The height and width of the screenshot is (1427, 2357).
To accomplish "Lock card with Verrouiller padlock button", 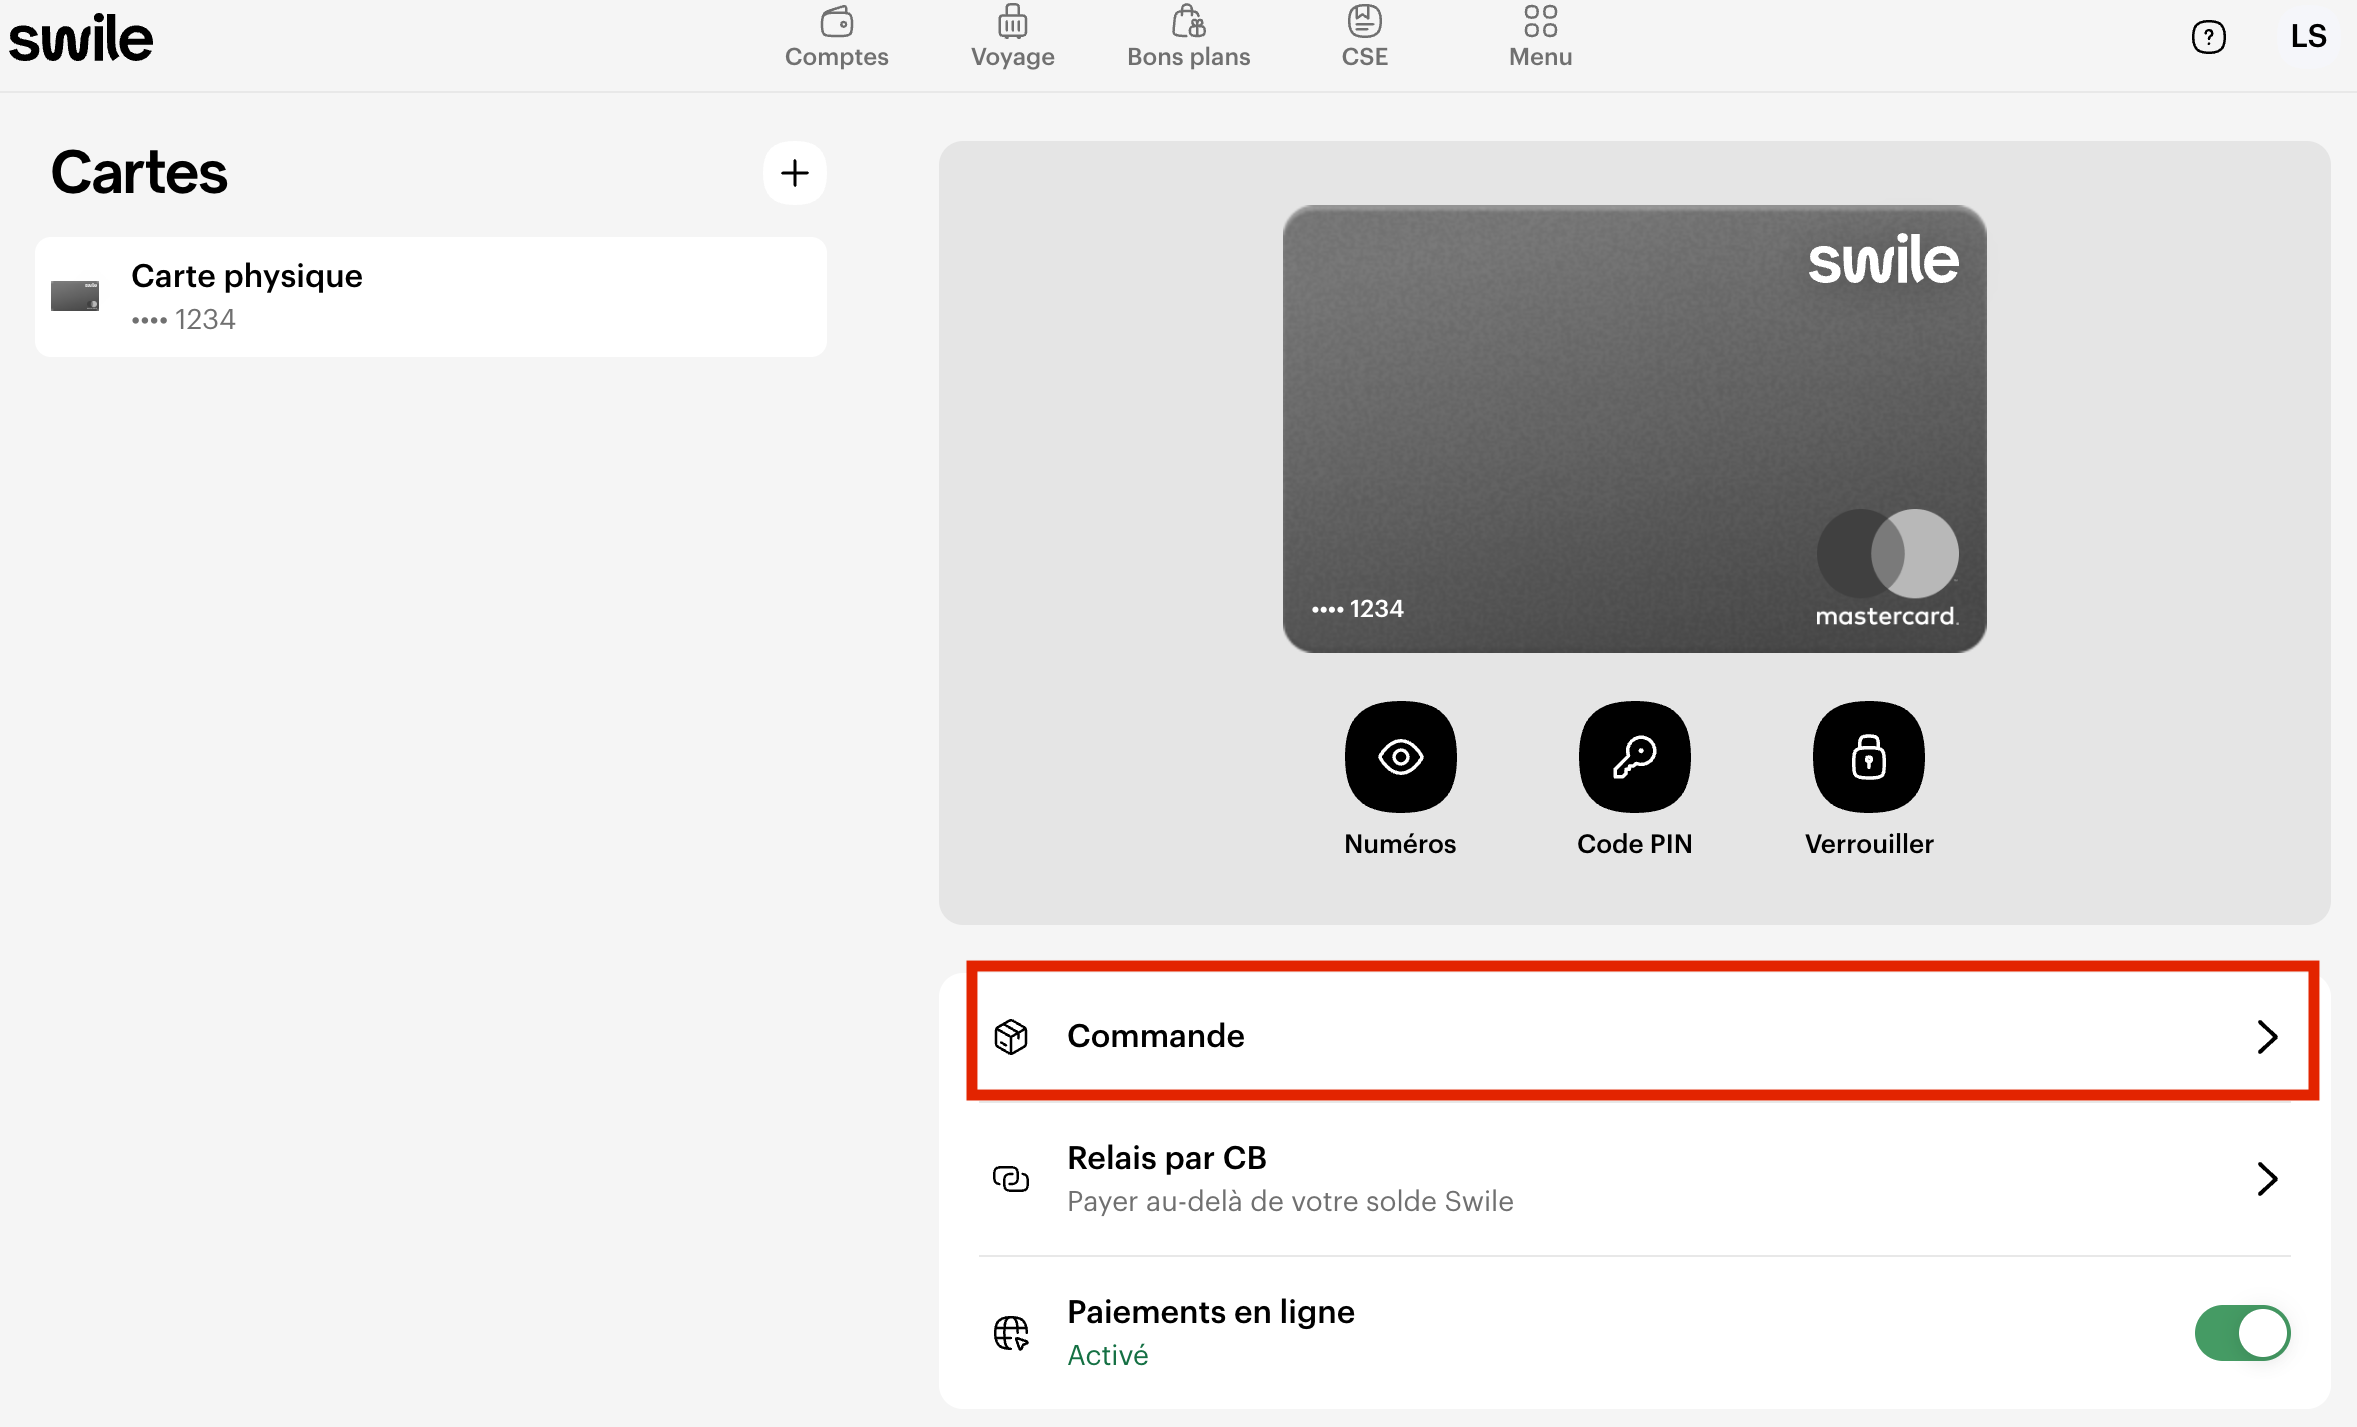I will tap(1868, 757).
